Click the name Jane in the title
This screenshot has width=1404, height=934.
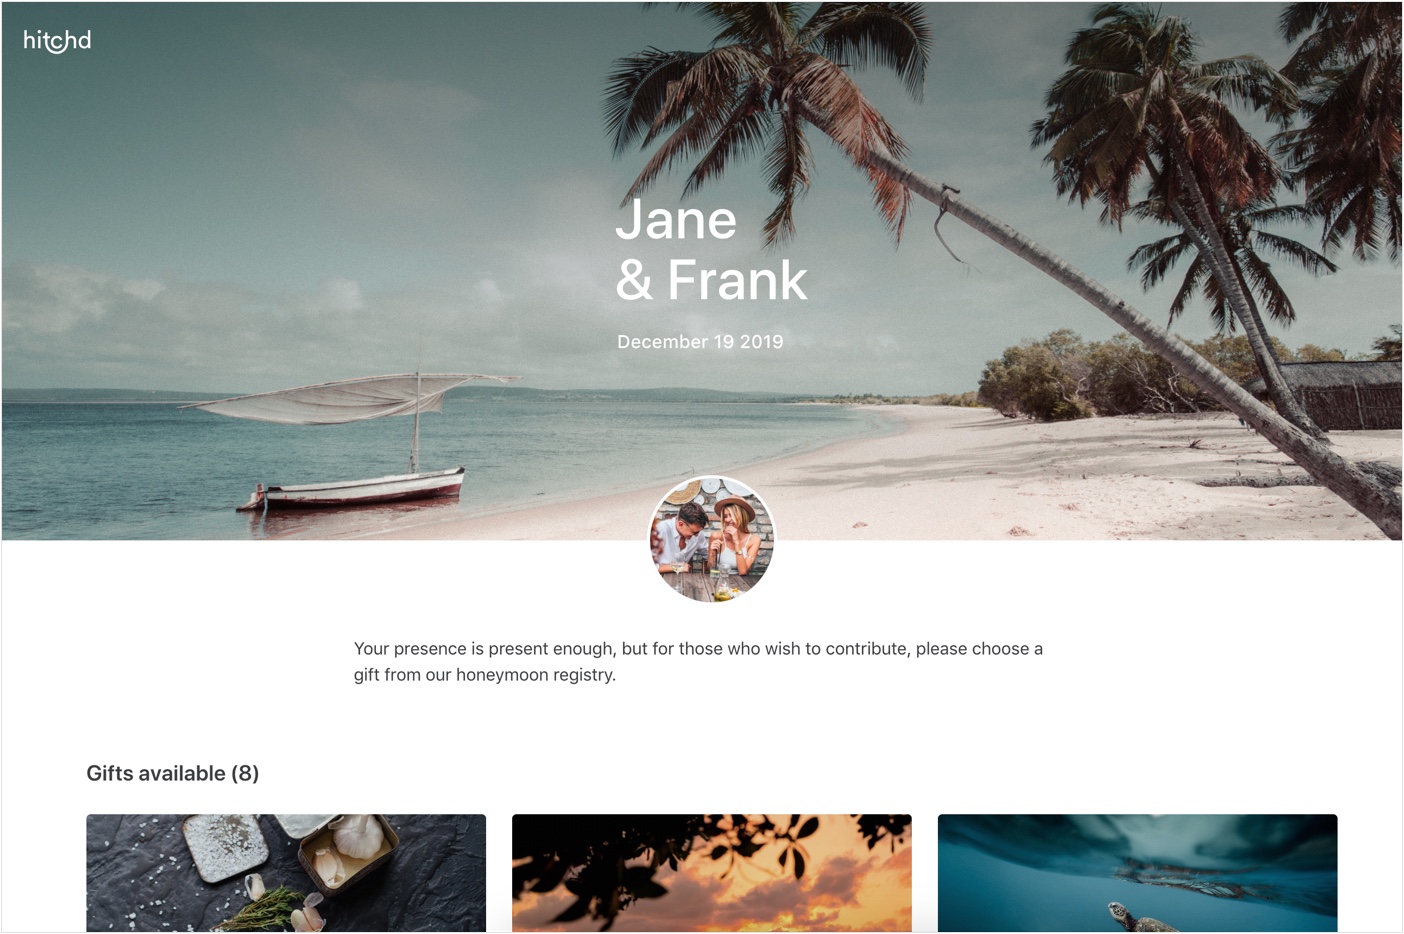[x=676, y=220]
